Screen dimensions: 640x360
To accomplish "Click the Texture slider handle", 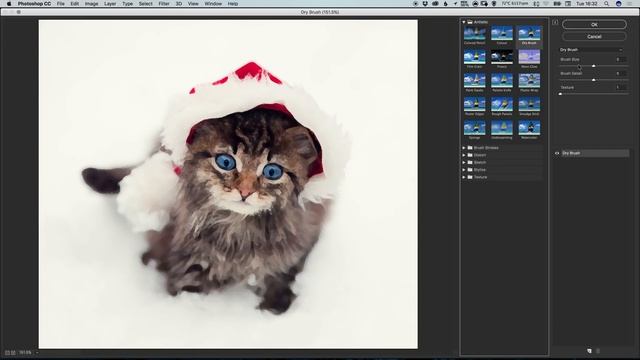I will 560,94.
